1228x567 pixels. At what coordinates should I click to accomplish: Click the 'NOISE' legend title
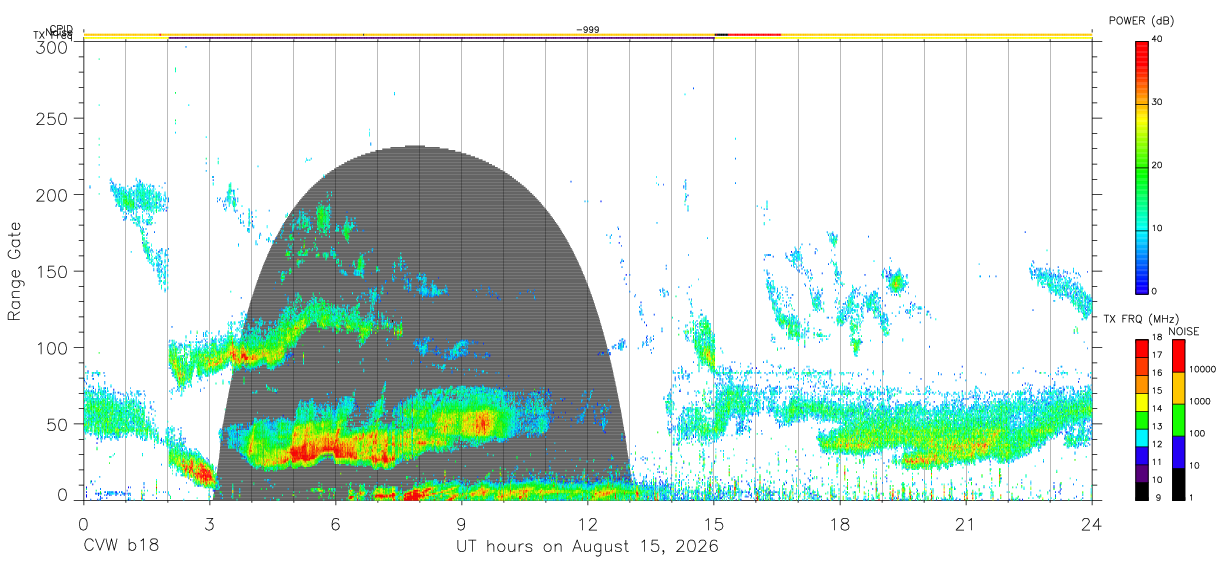coord(1183,331)
